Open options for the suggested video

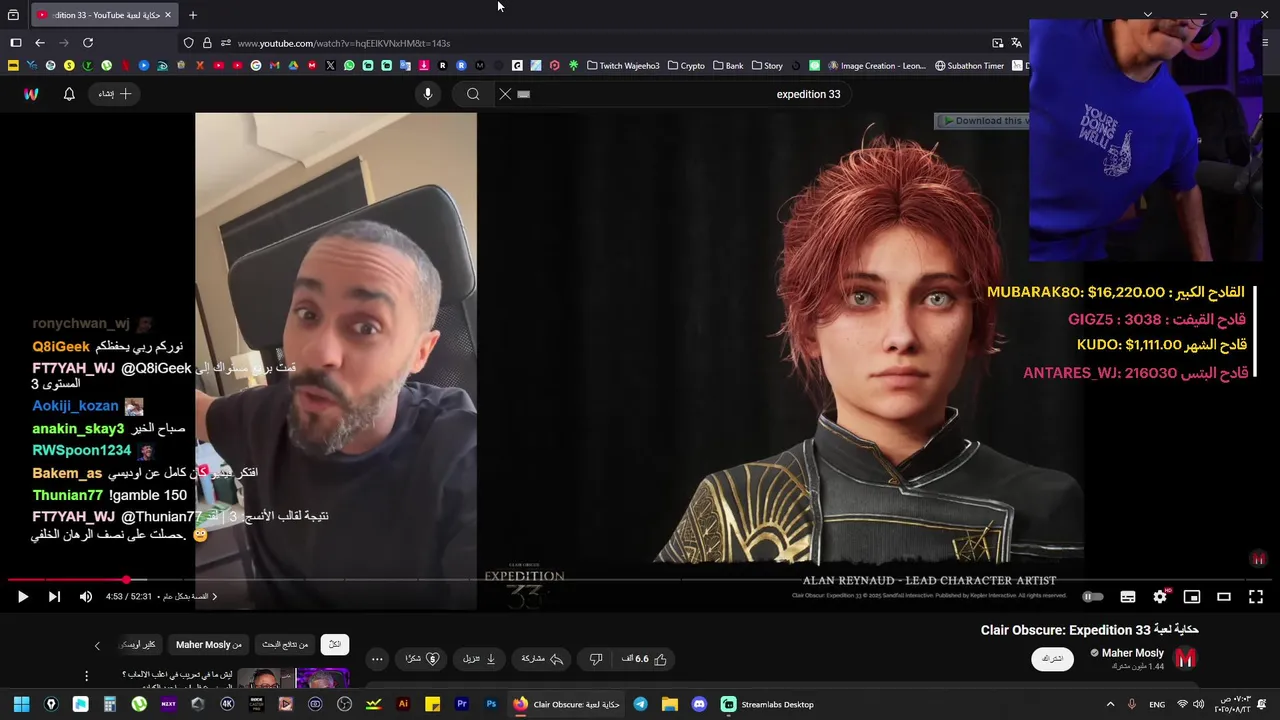[86, 676]
